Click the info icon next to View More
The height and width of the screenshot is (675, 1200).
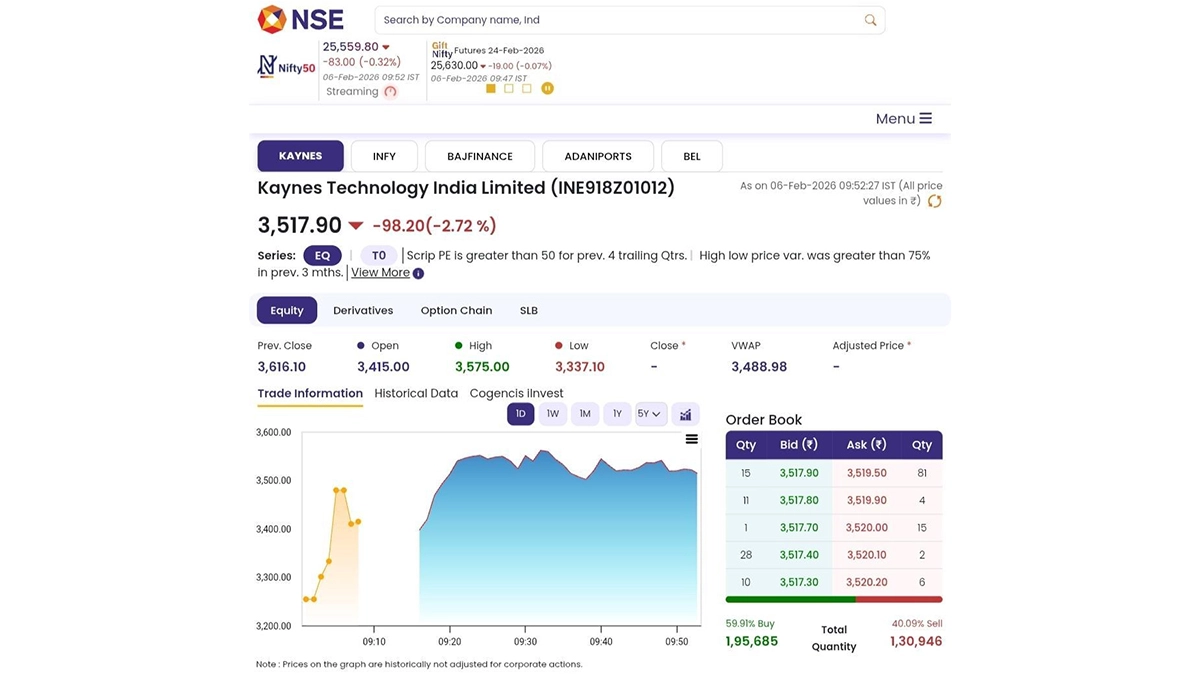pos(418,273)
